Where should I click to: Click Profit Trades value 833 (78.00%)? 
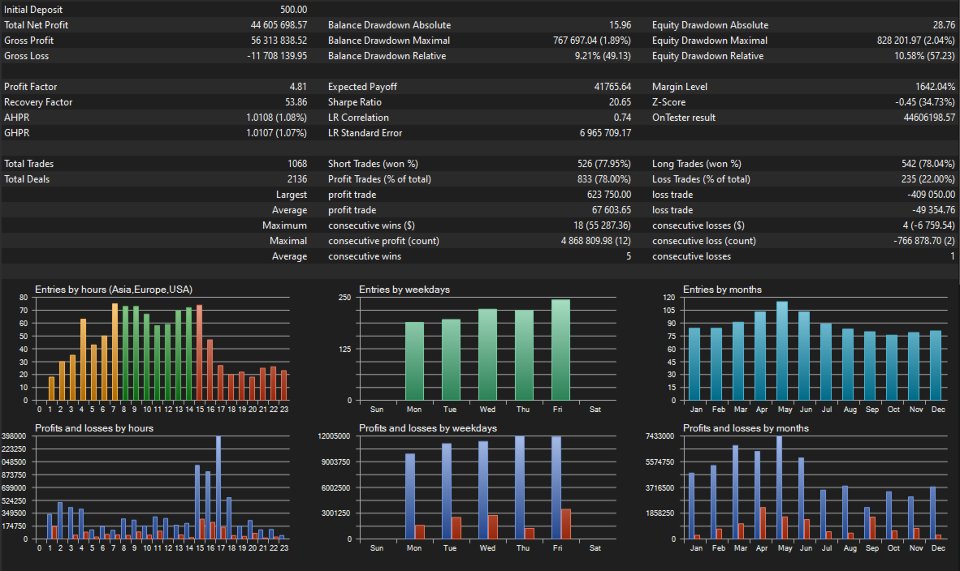click(604, 179)
